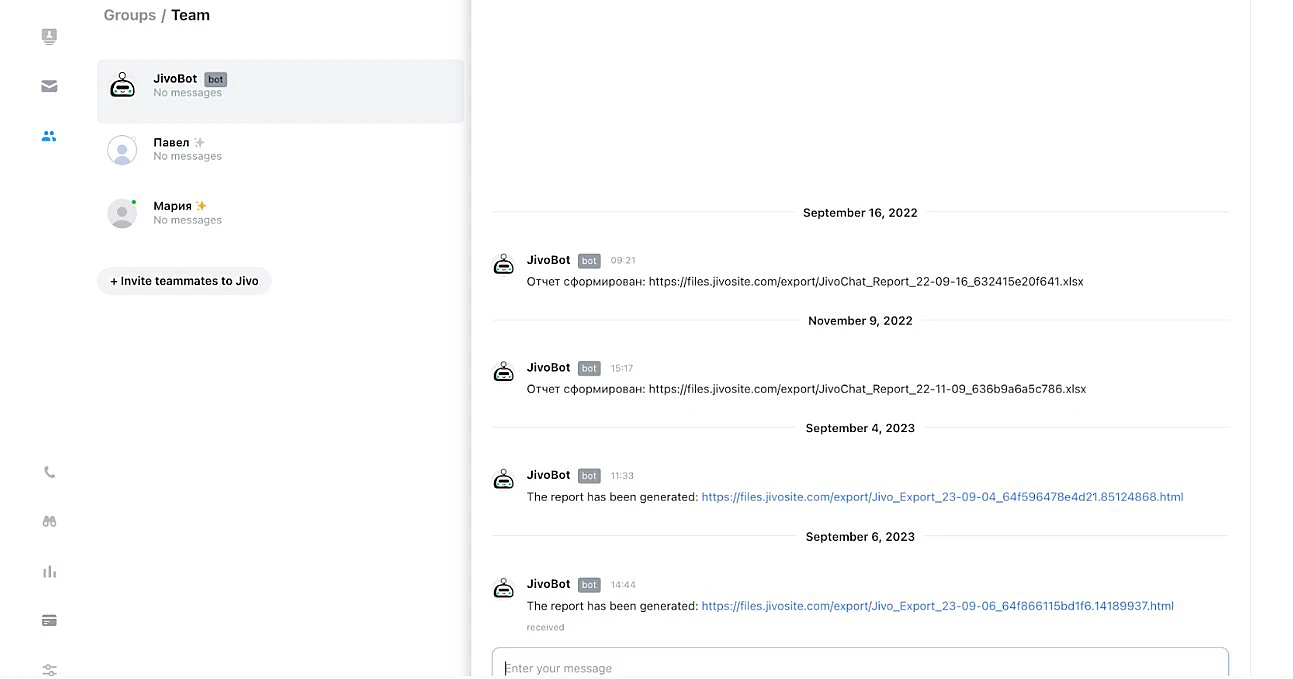Select Павел in the team list
This screenshot has height=679, width=1293.
171,143
